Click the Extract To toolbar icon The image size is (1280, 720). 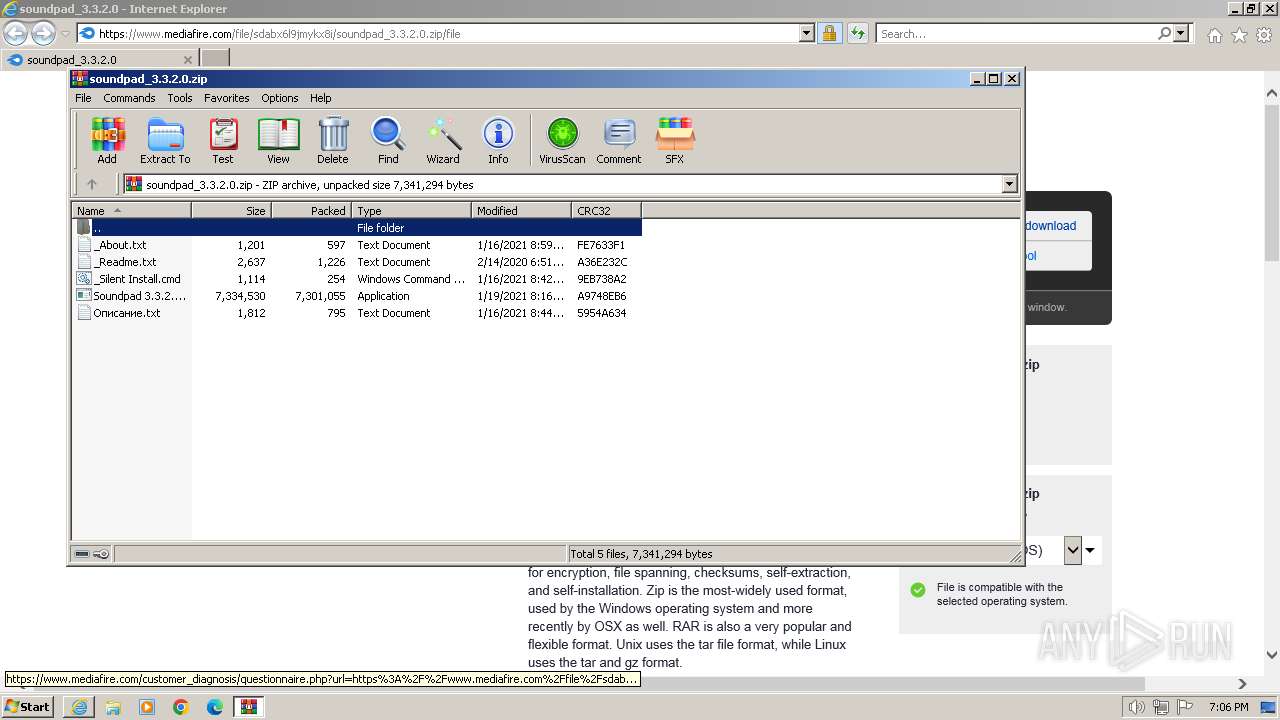point(165,140)
